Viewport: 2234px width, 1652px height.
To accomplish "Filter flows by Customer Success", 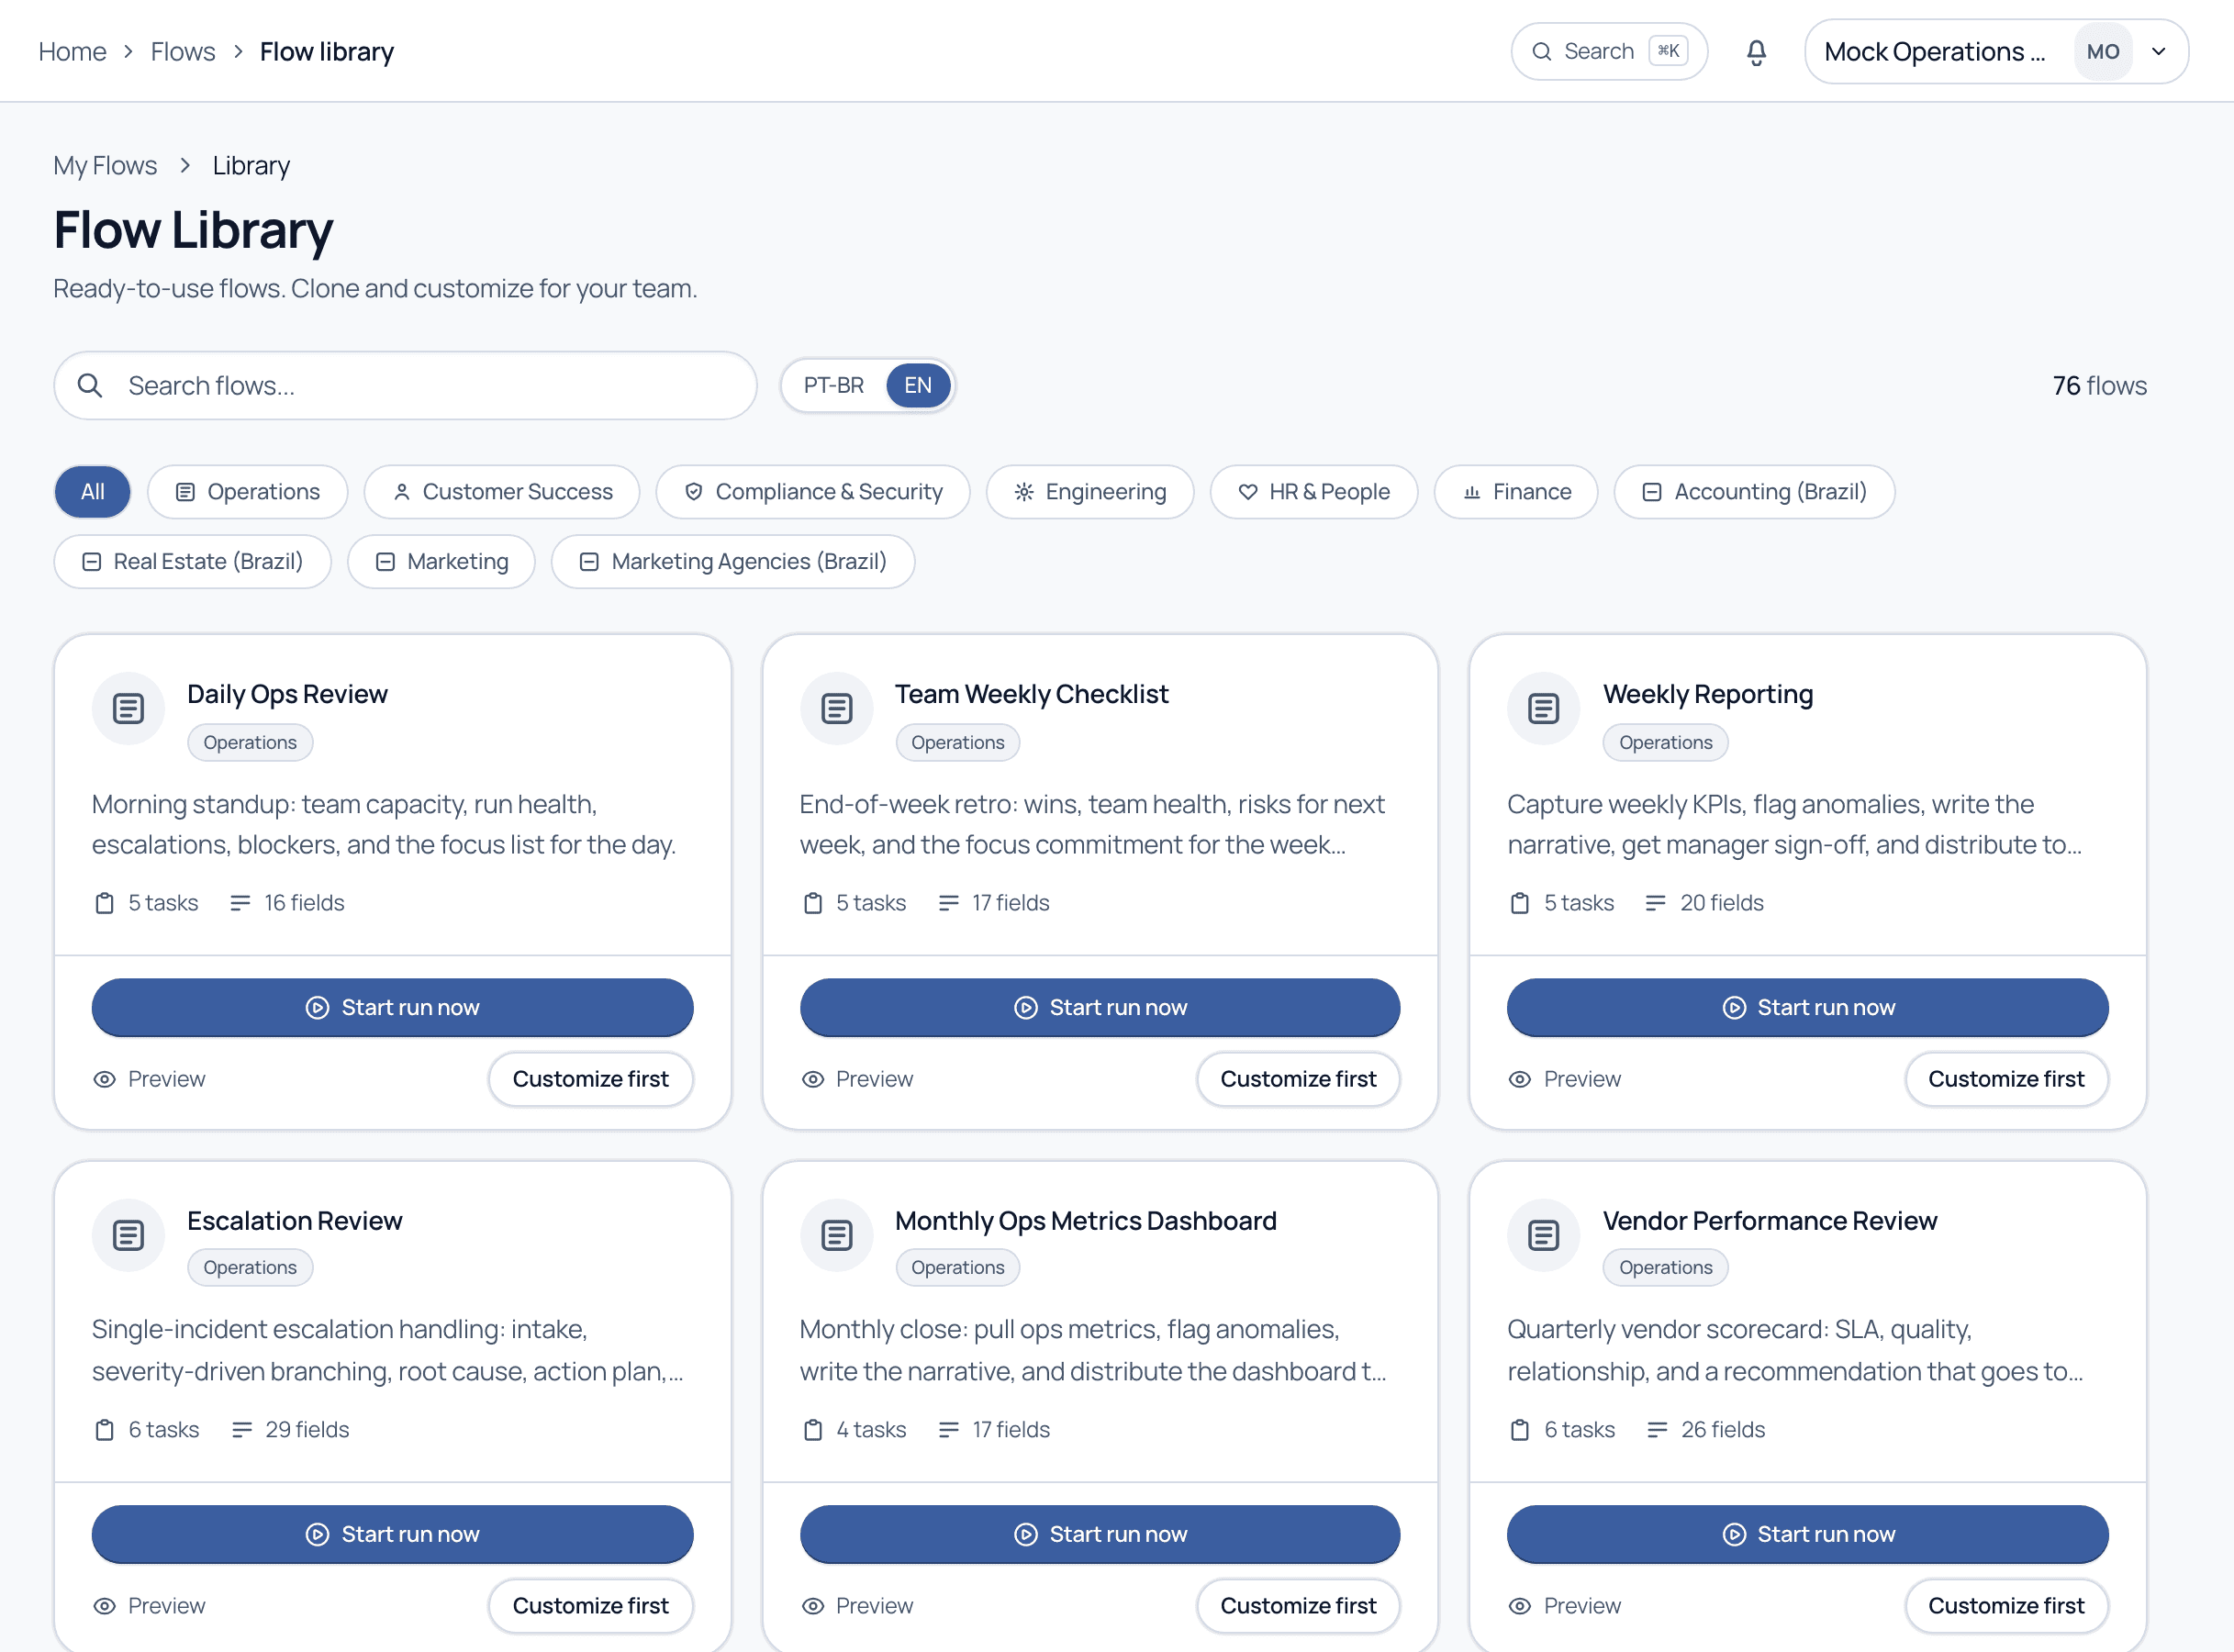I will 502,492.
